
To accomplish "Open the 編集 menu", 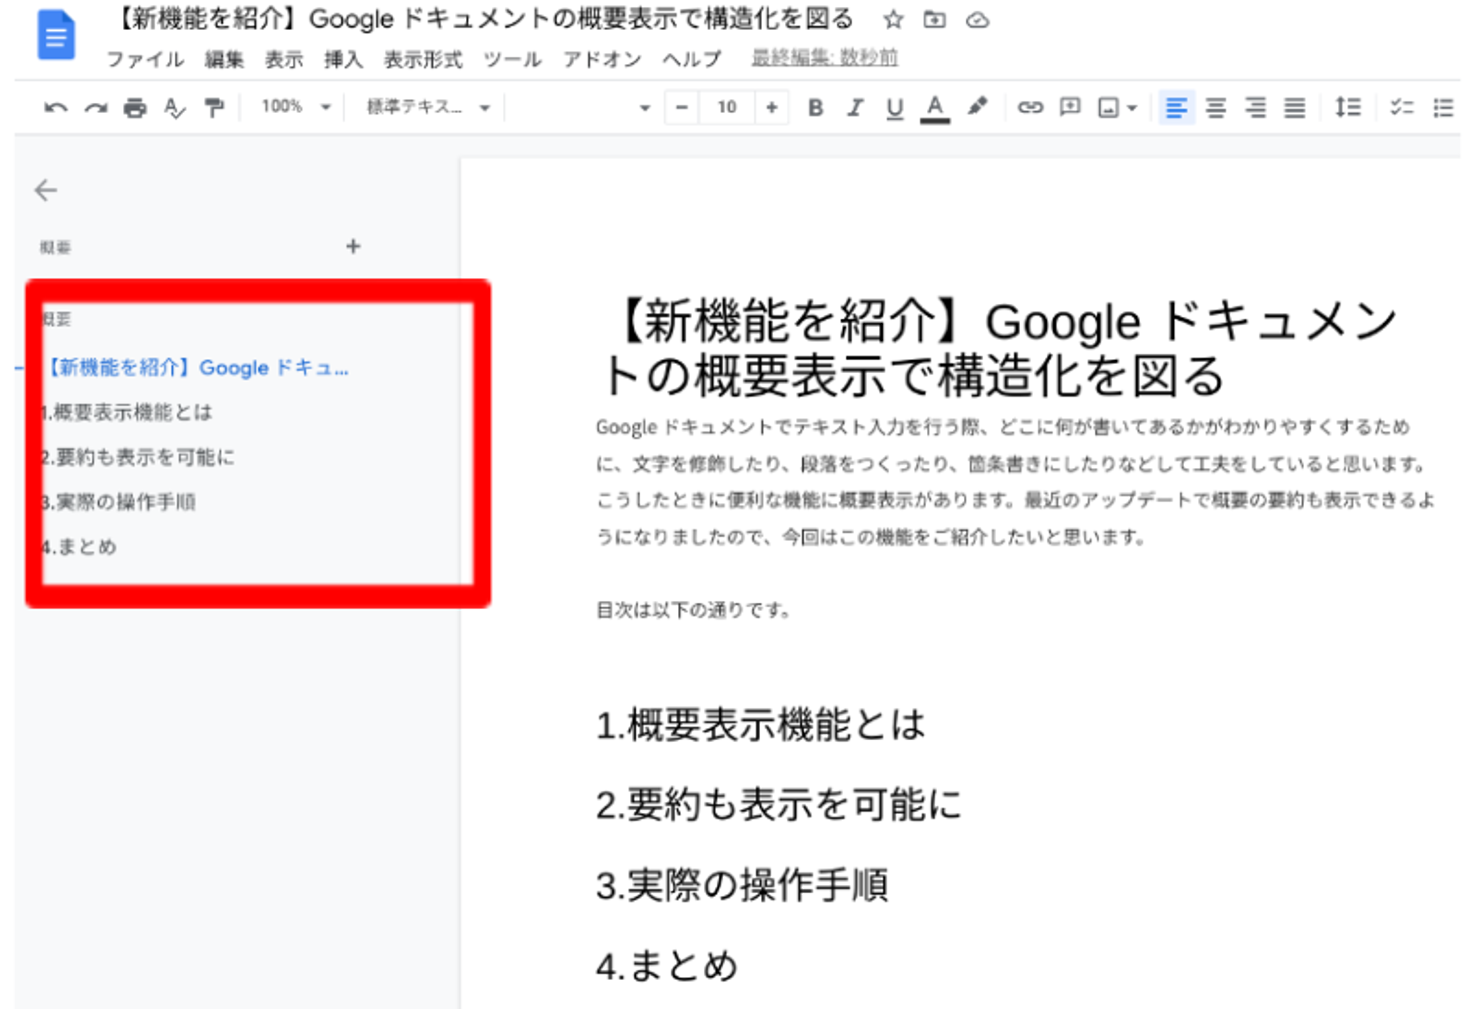I will pyautogui.click(x=224, y=60).
